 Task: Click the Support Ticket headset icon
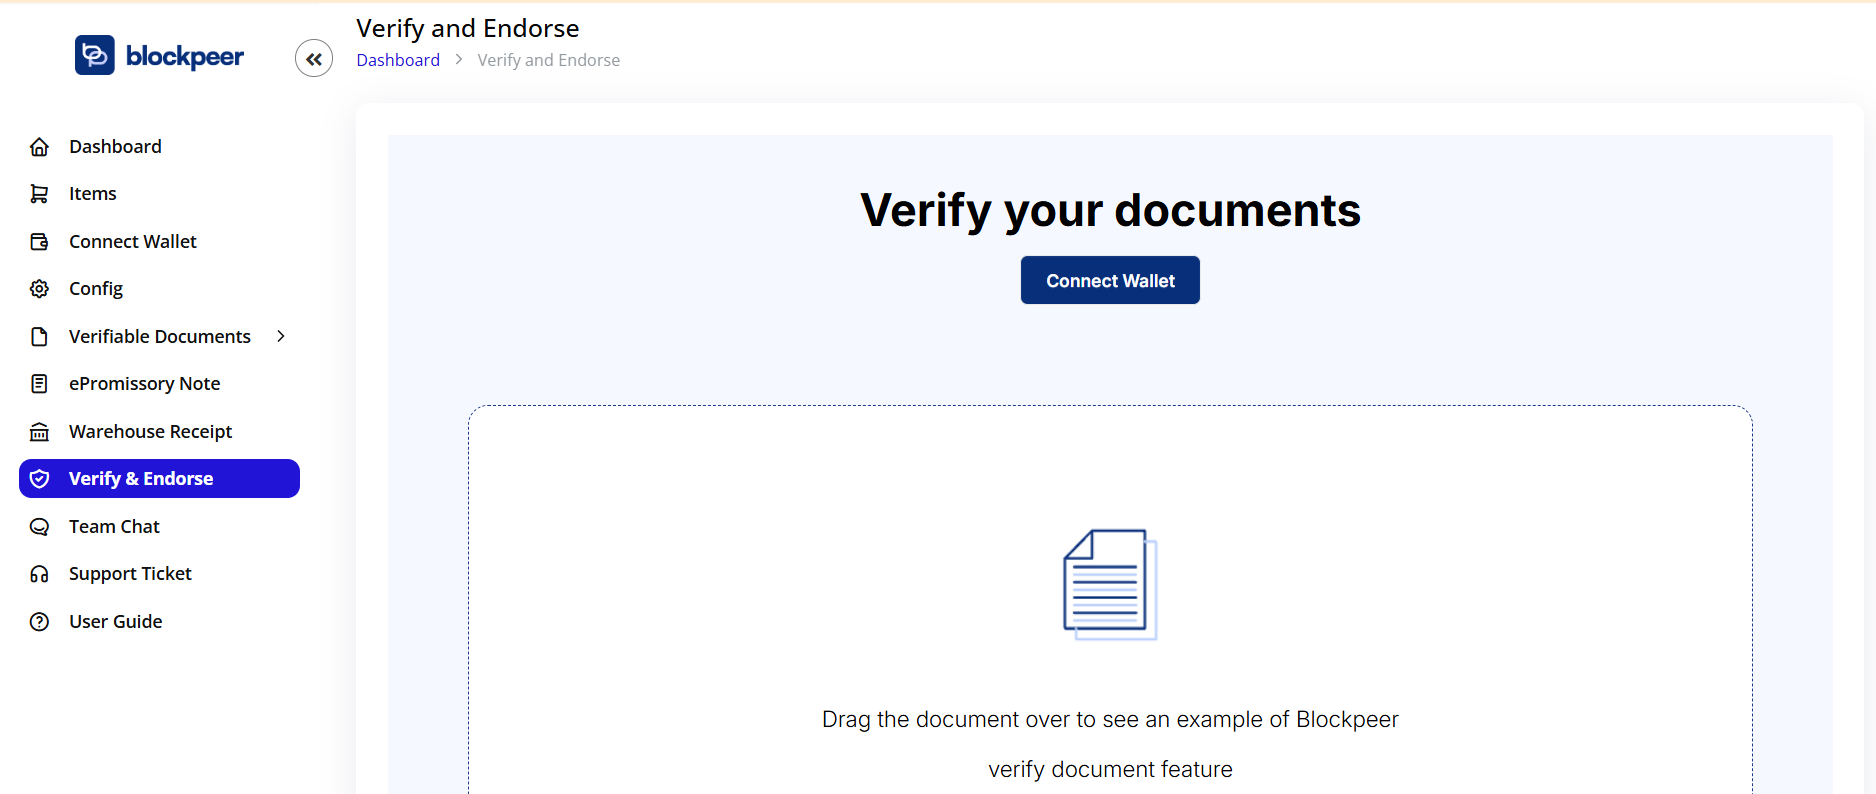[x=39, y=574]
